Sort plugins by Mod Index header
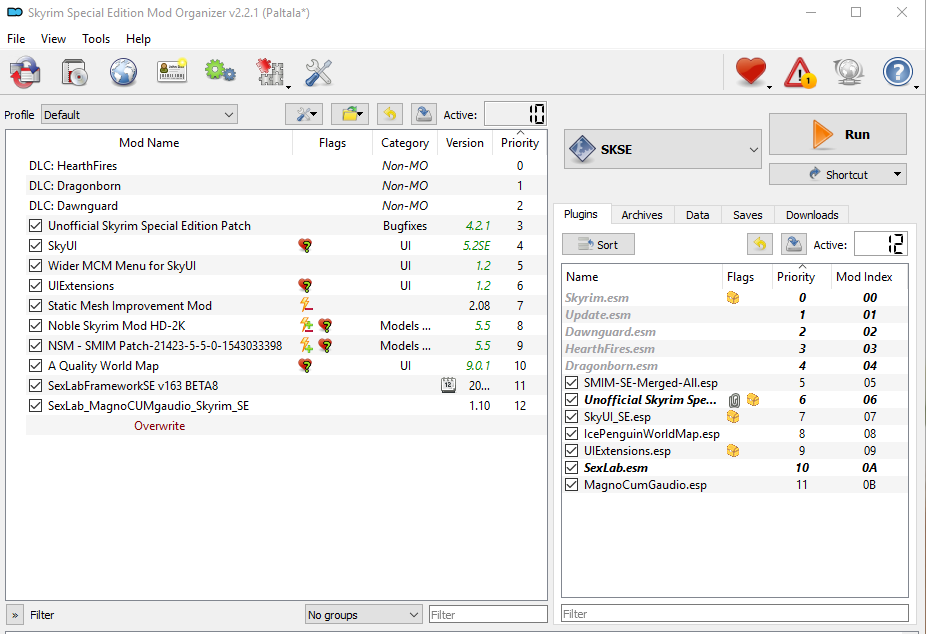Viewport: 926px width, 634px height. point(864,276)
